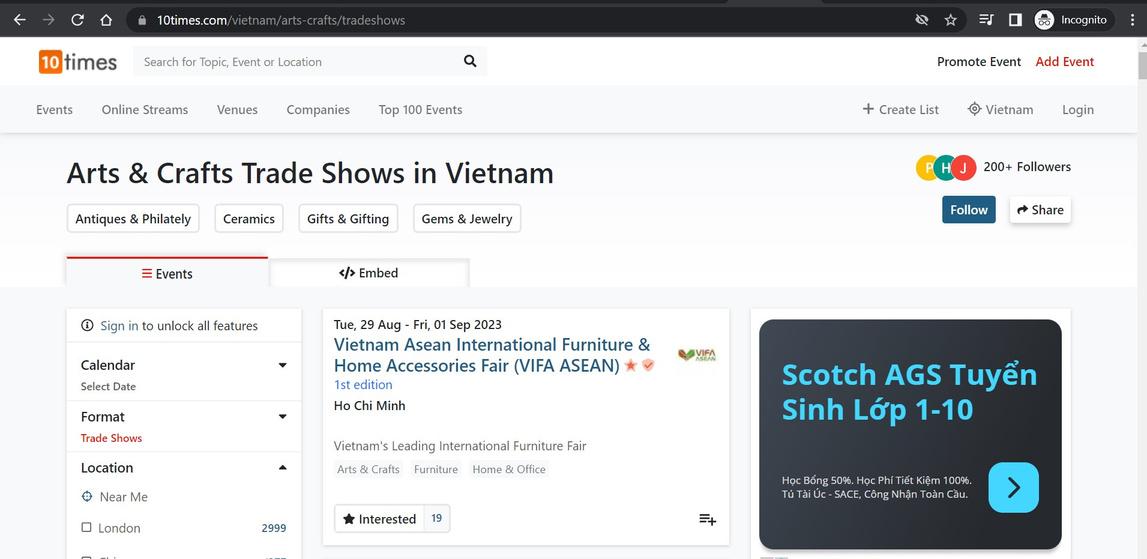Image resolution: width=1147 pixels, height=559 pixels.
Task: Open Online Streams in navigation
Action: tap(145, 110)
